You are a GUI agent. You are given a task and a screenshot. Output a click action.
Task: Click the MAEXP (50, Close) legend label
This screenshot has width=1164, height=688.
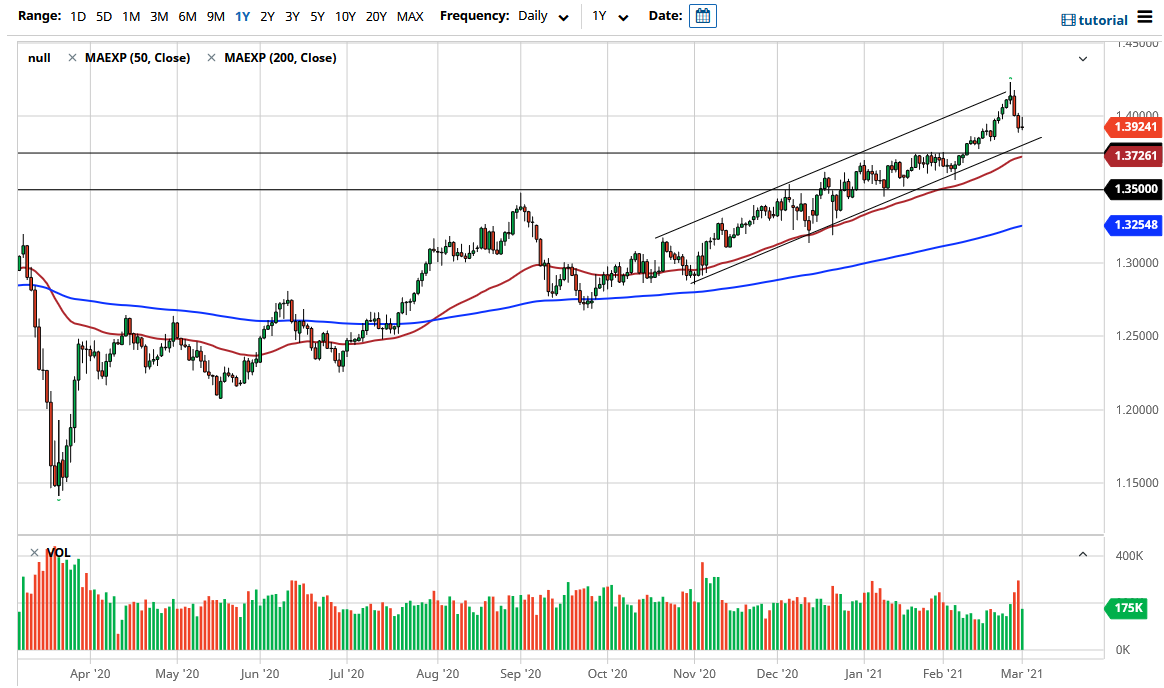pyautogui.click(x=137, y=58)
